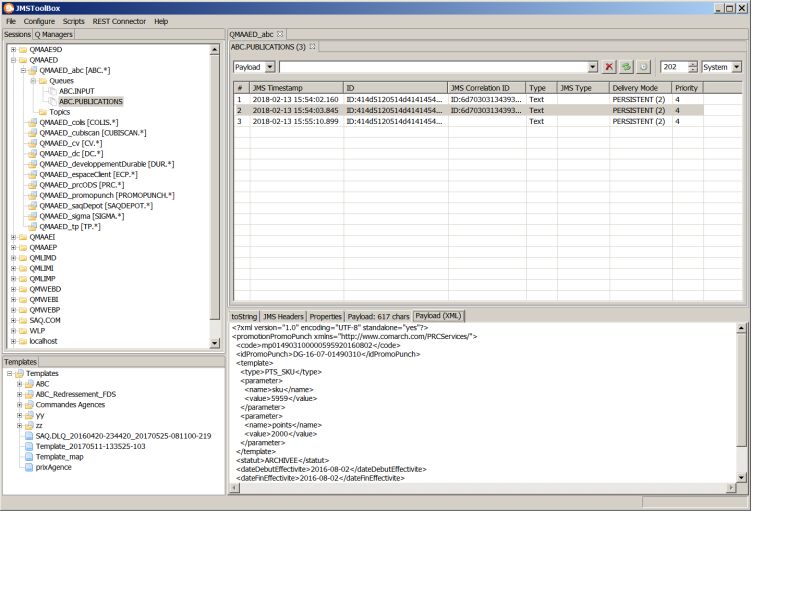Expand the Commandes Agences templates folder
Screen dimensions: 800x614
click(x=18, y=405)
